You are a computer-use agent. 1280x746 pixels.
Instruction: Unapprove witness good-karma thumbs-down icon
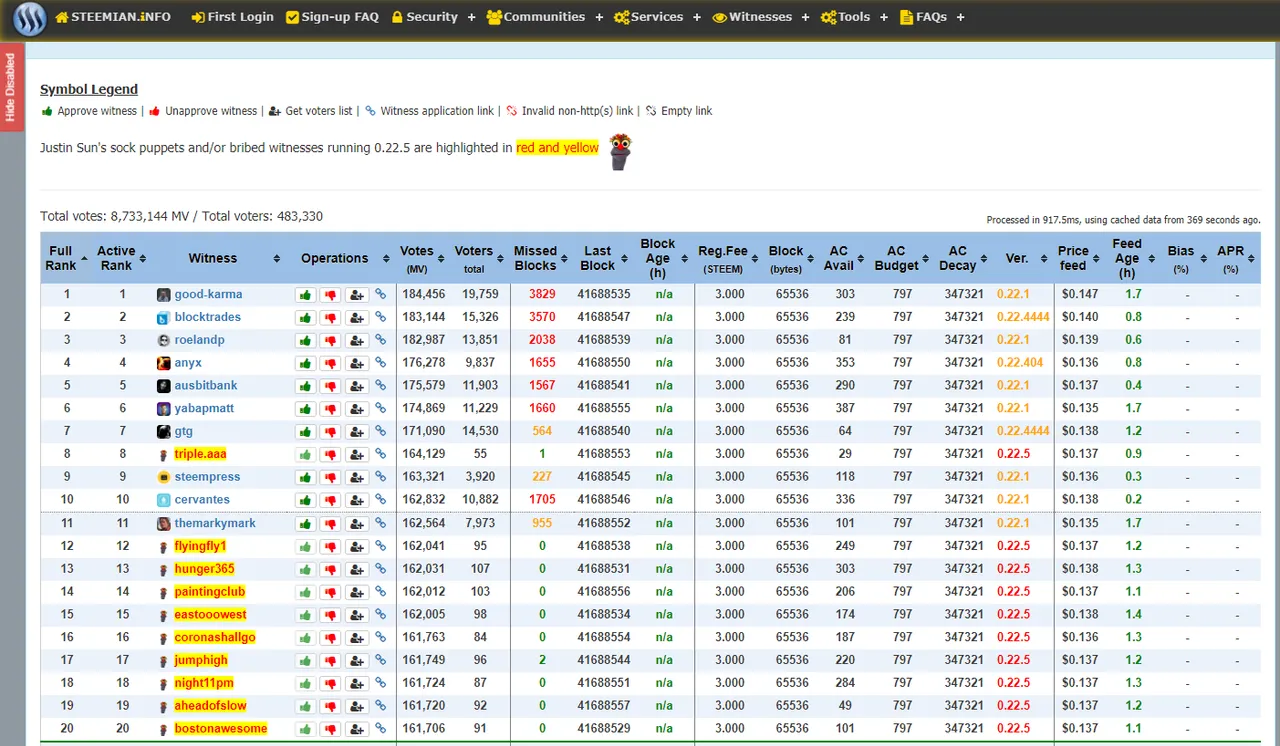(330, 295)
